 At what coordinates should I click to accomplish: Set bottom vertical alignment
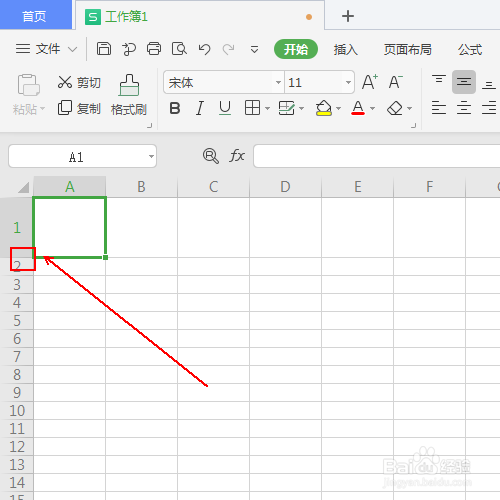coord(489,85)
